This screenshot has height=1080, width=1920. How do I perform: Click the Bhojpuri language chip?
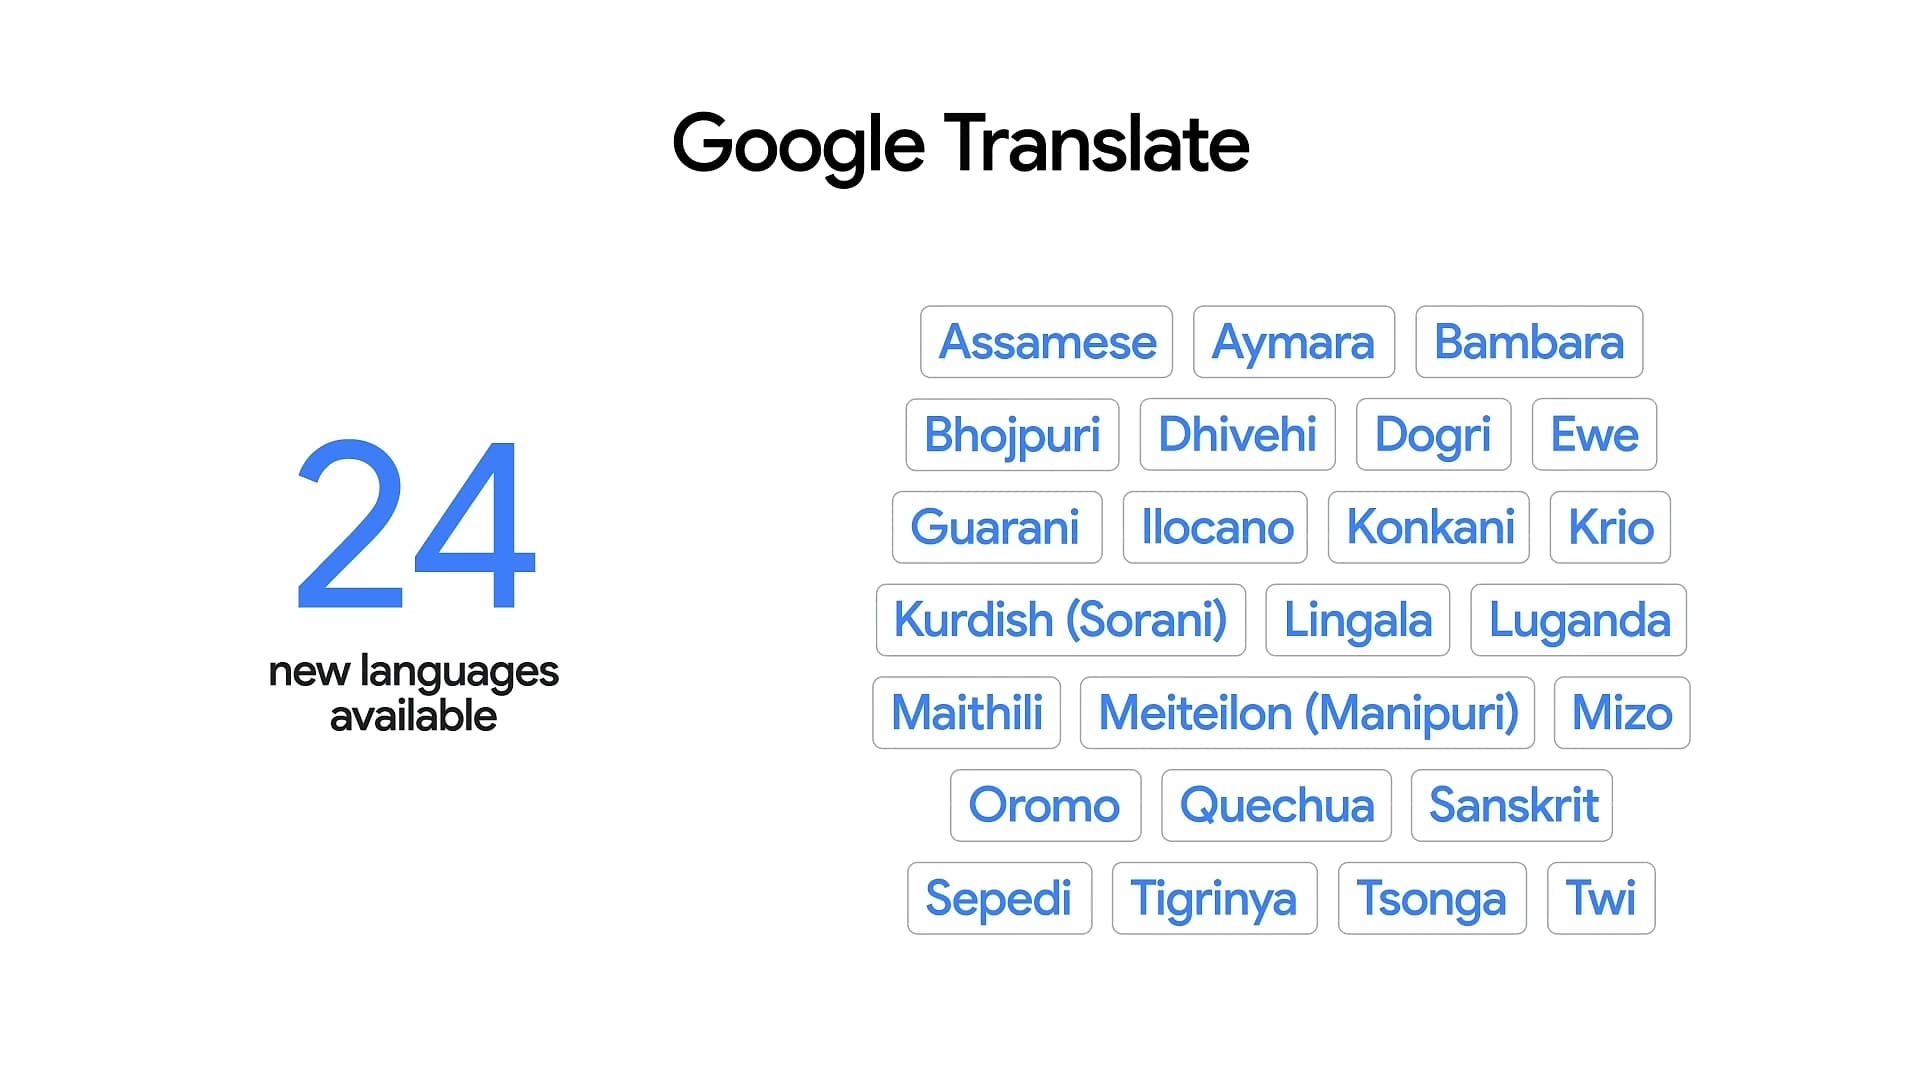point(1012,435)
